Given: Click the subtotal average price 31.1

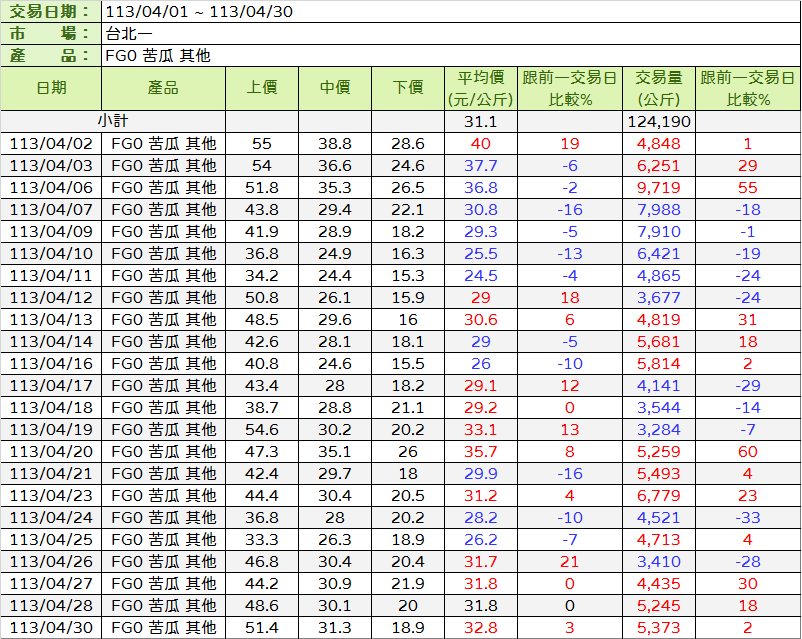Looking at the screenshot, I should (480, 121).
